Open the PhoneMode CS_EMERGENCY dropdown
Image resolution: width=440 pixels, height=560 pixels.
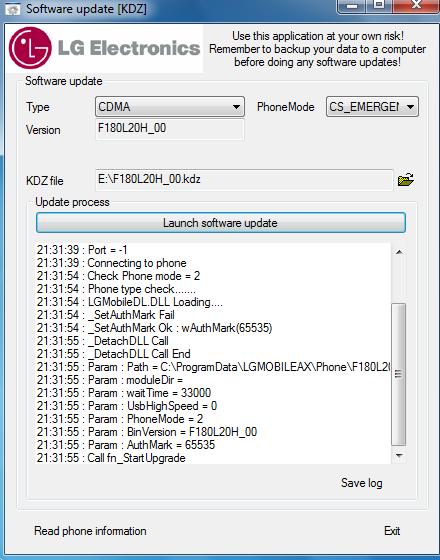(x=372, y=106)
